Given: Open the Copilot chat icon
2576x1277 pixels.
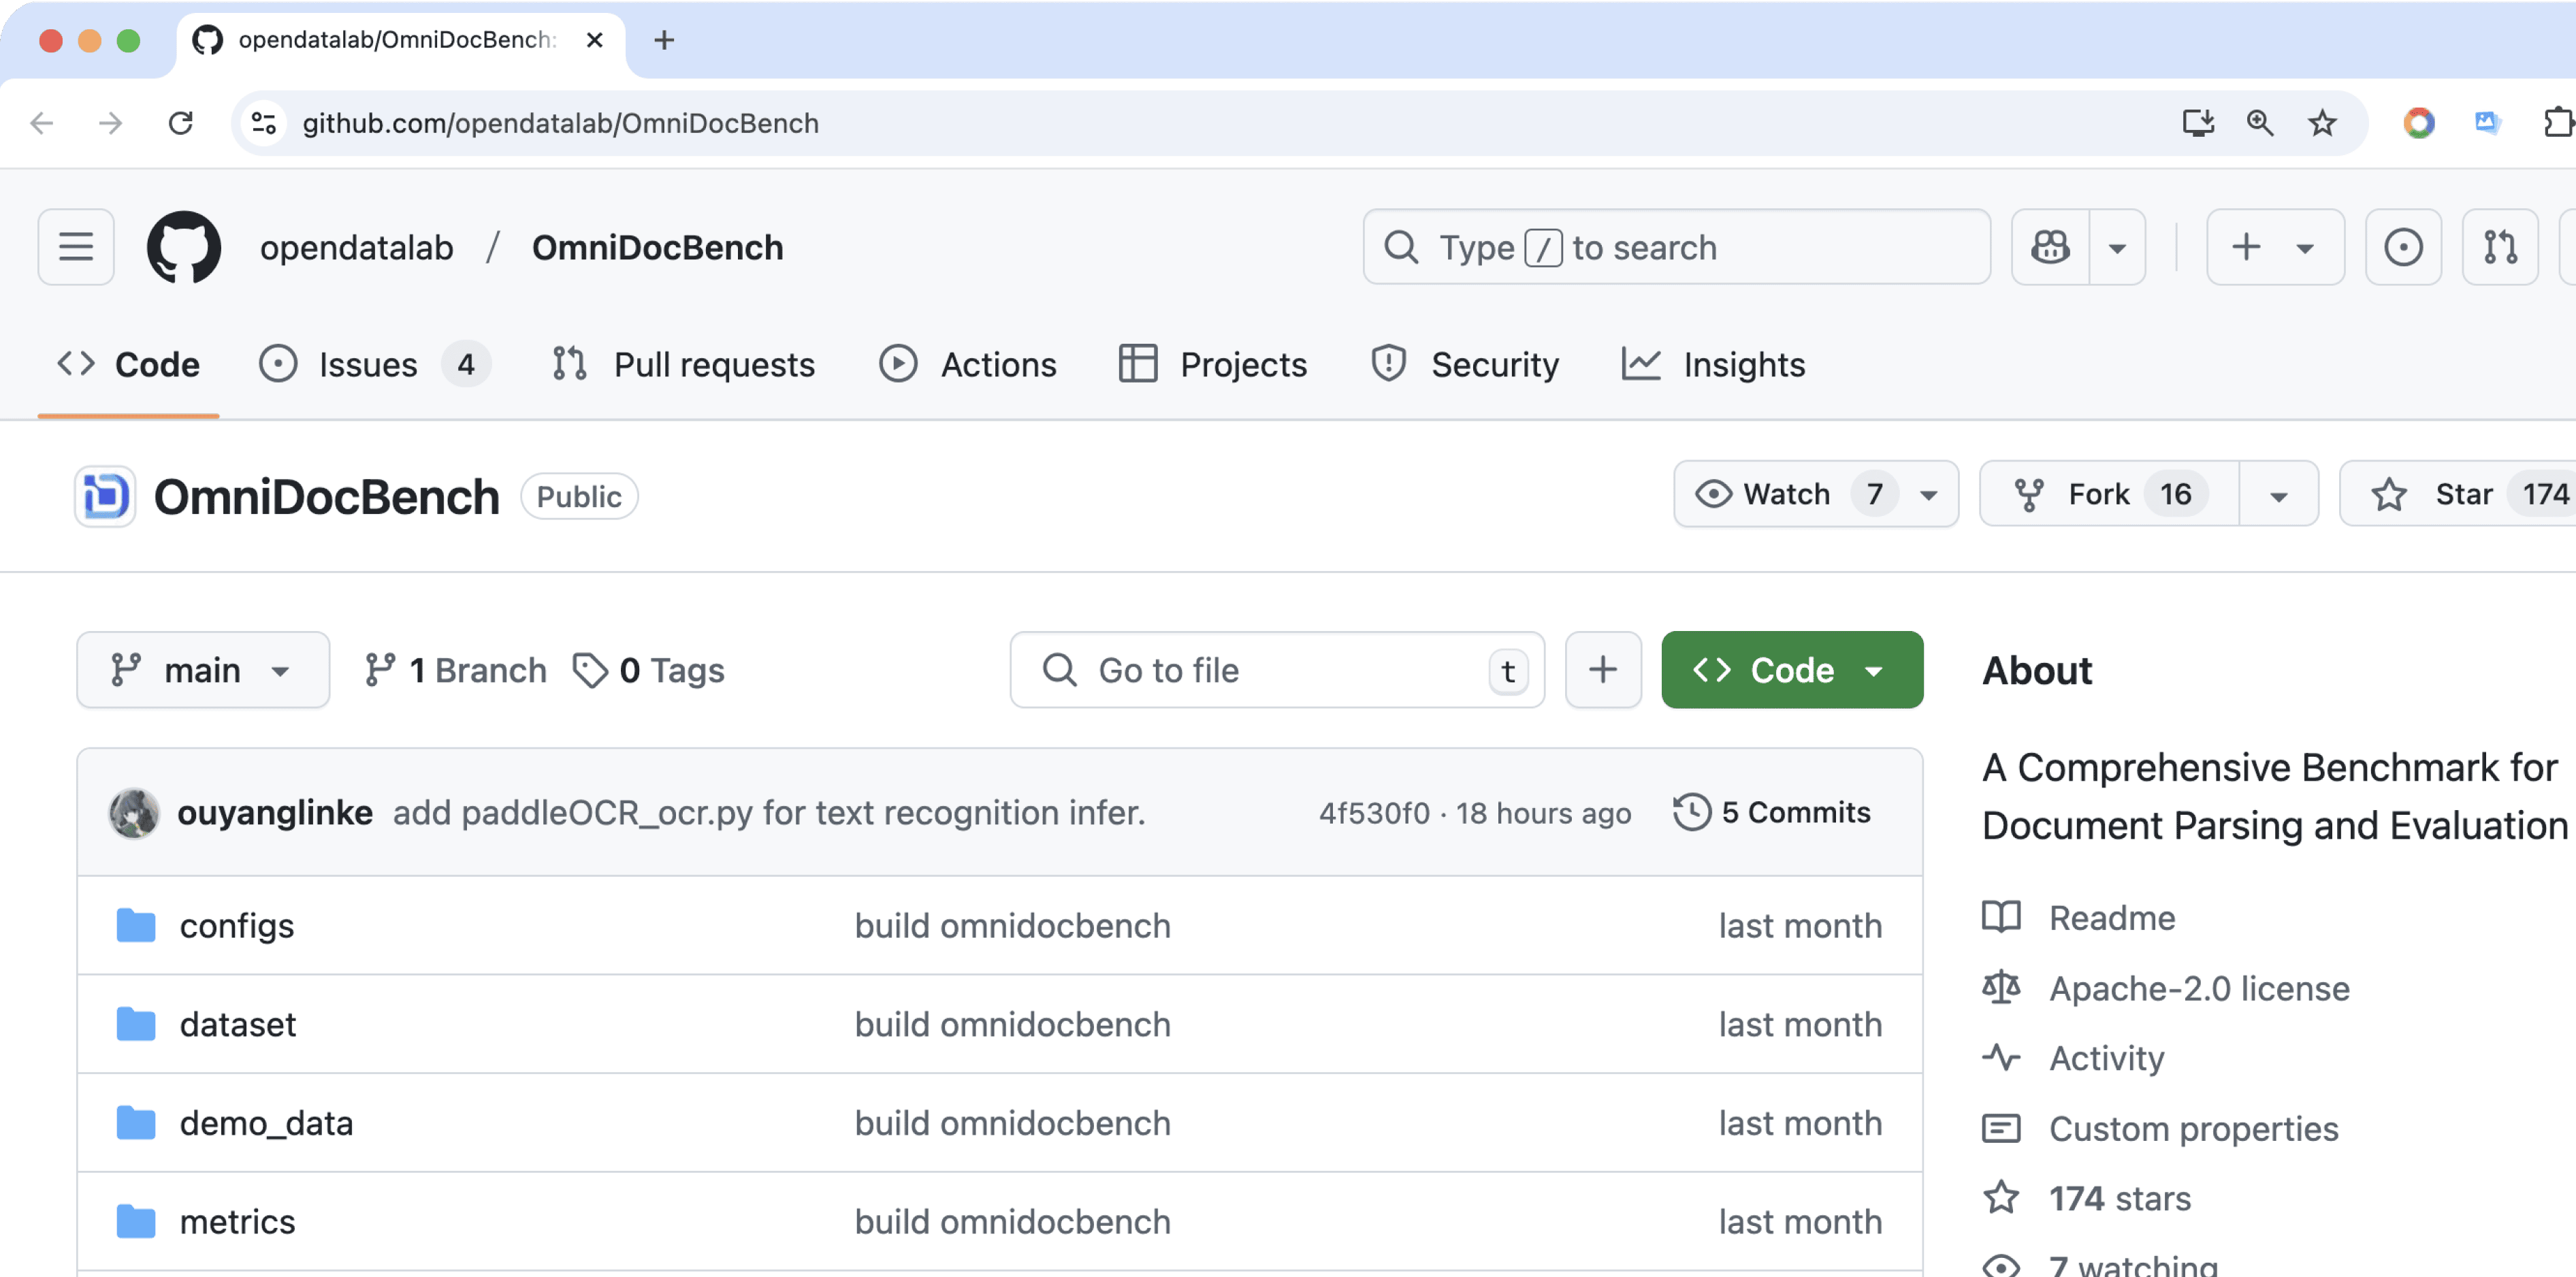Looking at the screenshot, I should click(x=2050, y=247).
